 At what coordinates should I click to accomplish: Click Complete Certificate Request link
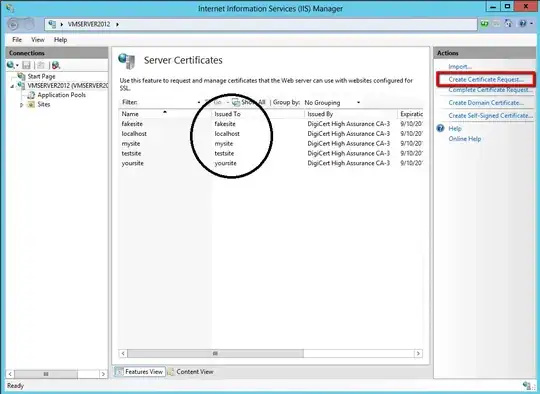point(490,90)
